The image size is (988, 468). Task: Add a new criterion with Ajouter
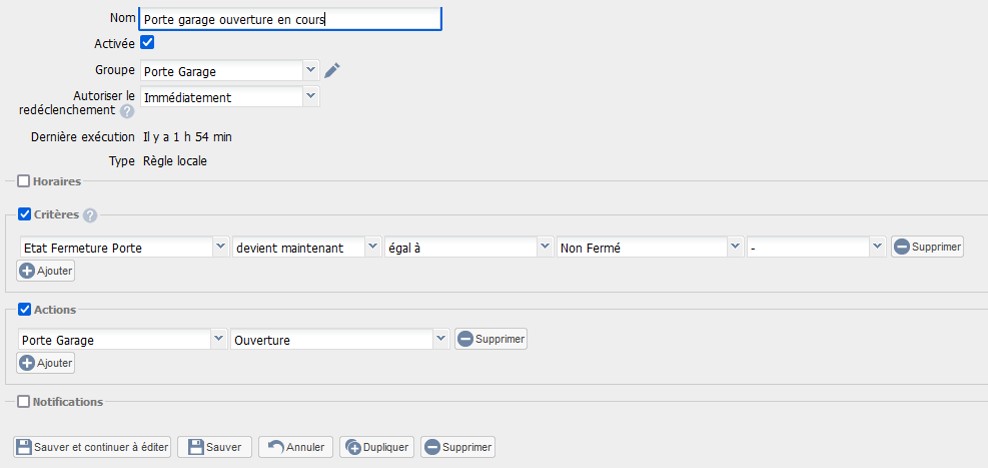[x=46, y=270]
